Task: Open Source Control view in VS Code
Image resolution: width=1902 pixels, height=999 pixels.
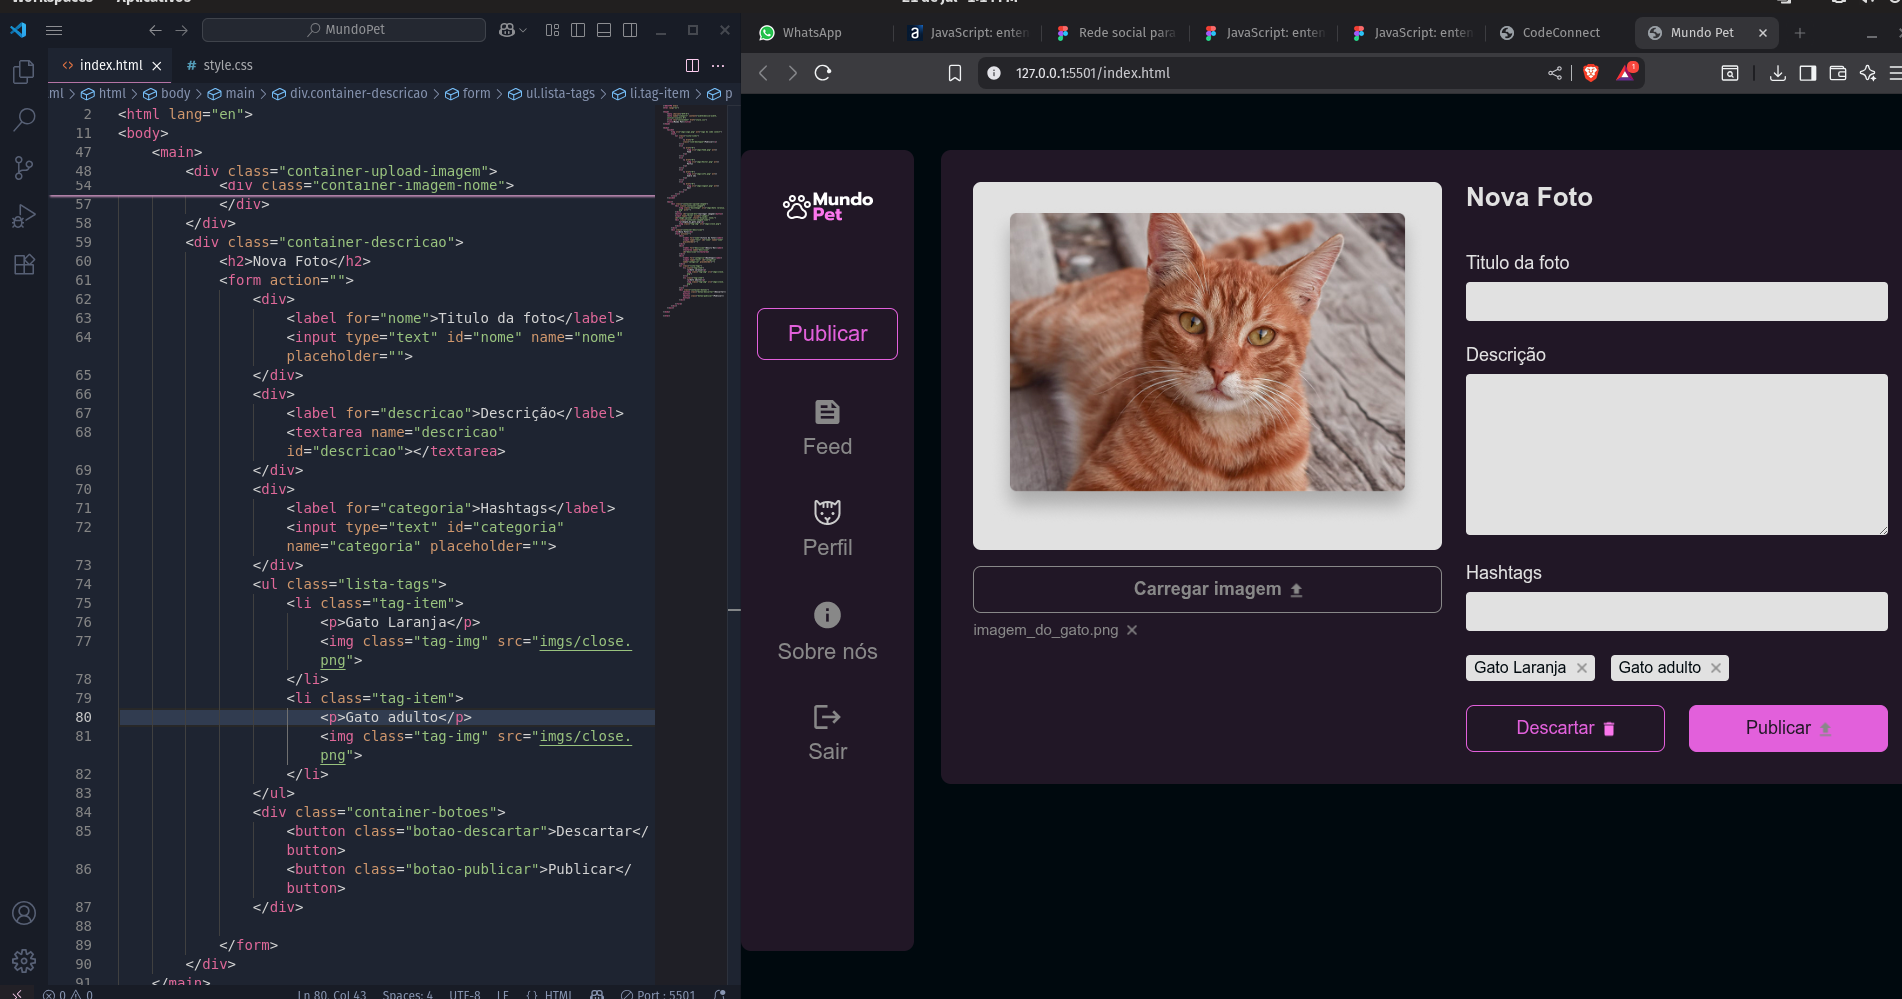Action: [x=24, y=168]
